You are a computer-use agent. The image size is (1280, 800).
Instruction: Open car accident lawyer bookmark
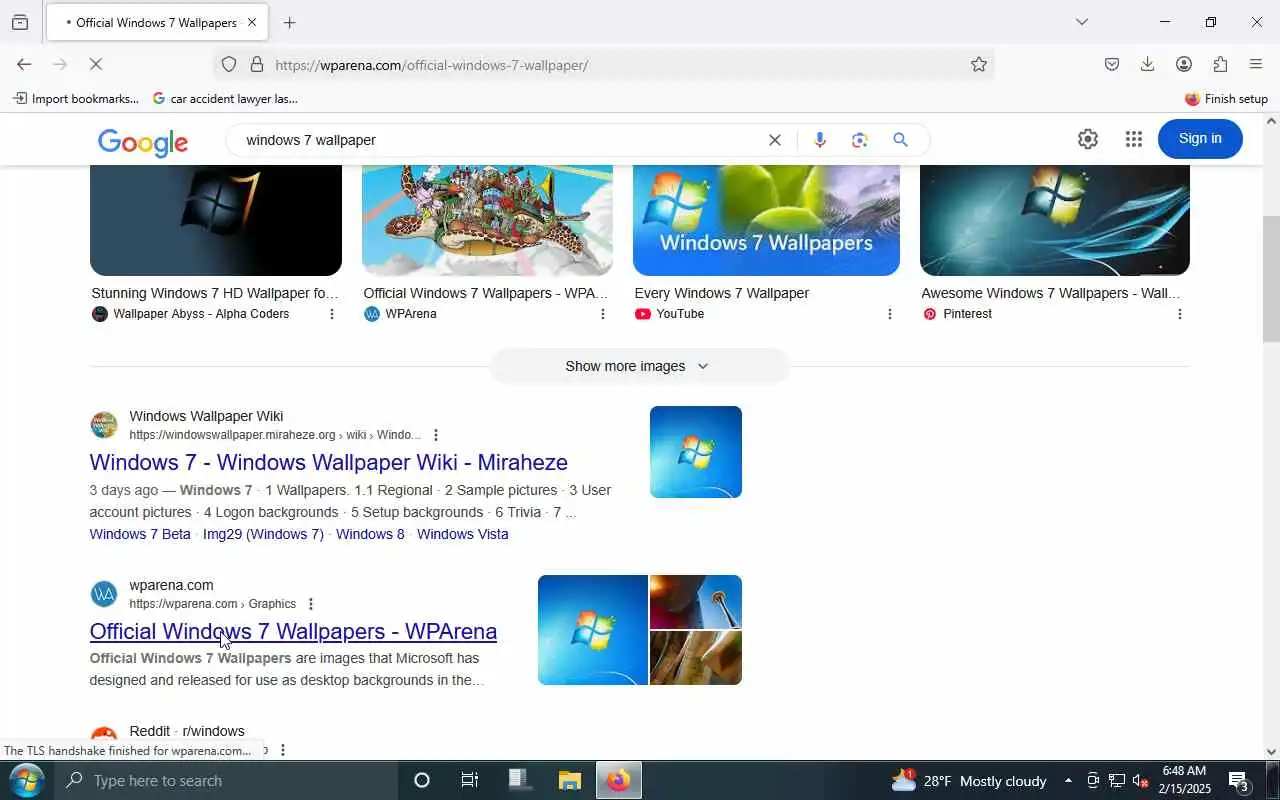[x=226, y=99]
